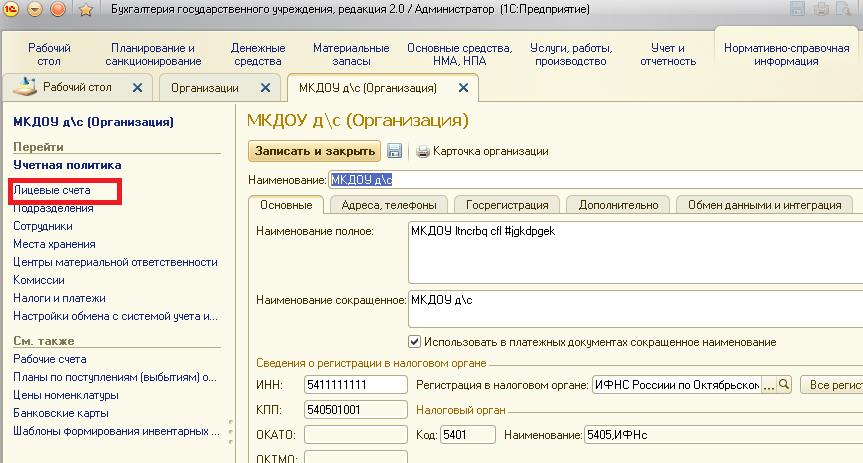The height and width of the screenshot is (463, 863).
Task: Click the Наименование полное text area
Action: [x=635, y=253]
